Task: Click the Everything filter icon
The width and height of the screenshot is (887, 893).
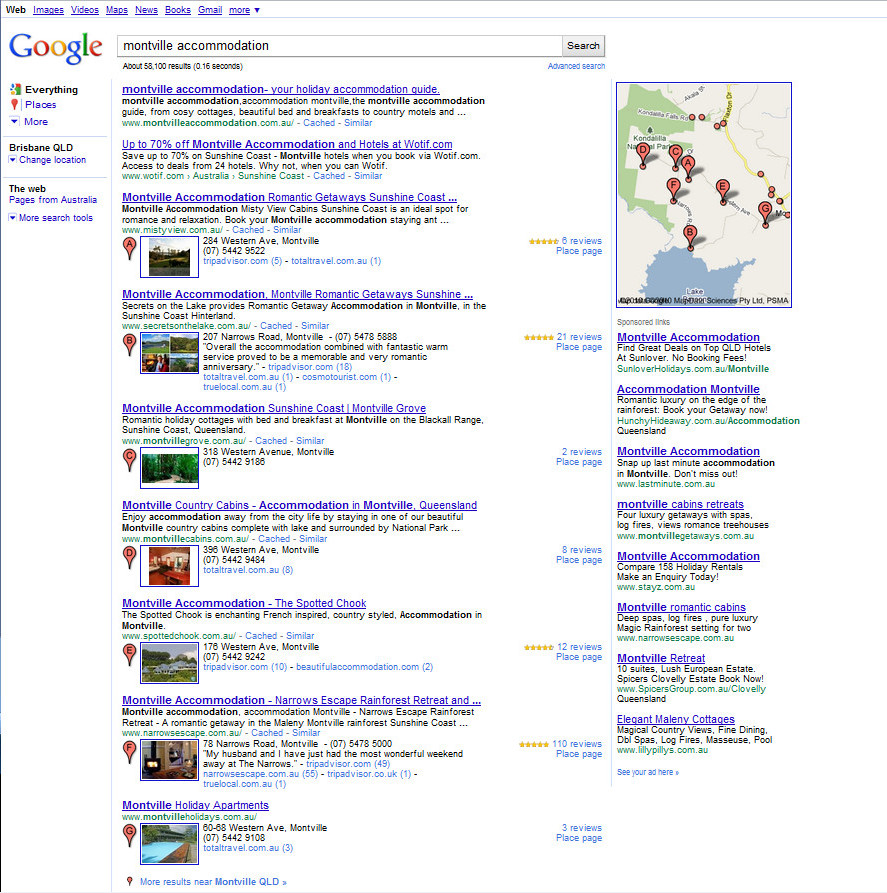Action: click(15, 89)
